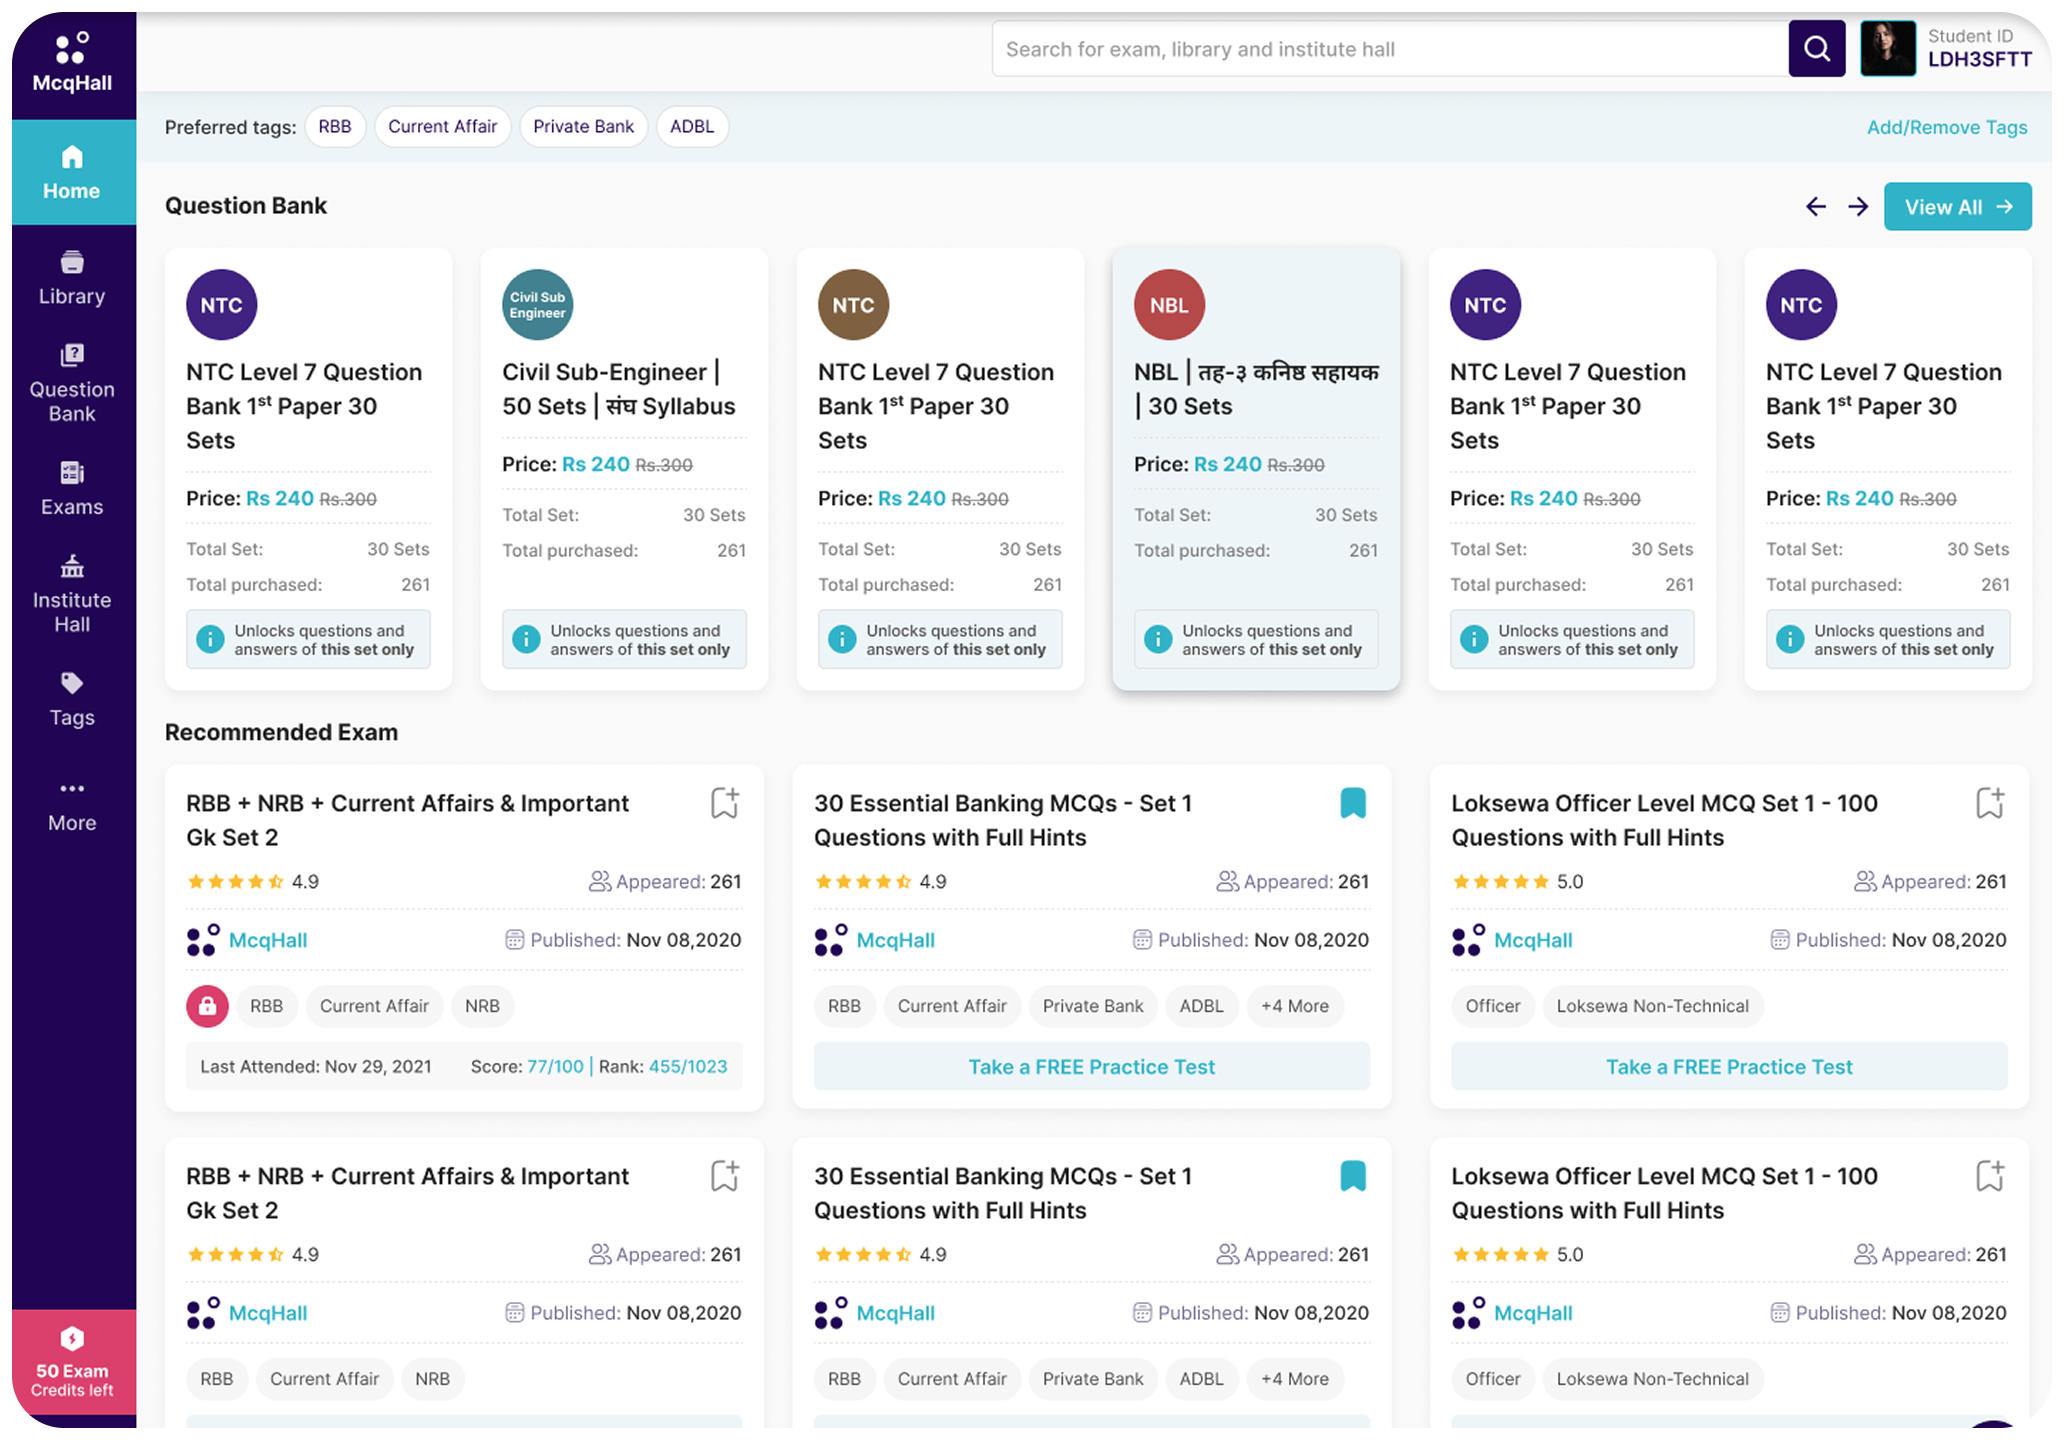
Task: Open Tags from sidebar
Action: [x=72, y=700]
